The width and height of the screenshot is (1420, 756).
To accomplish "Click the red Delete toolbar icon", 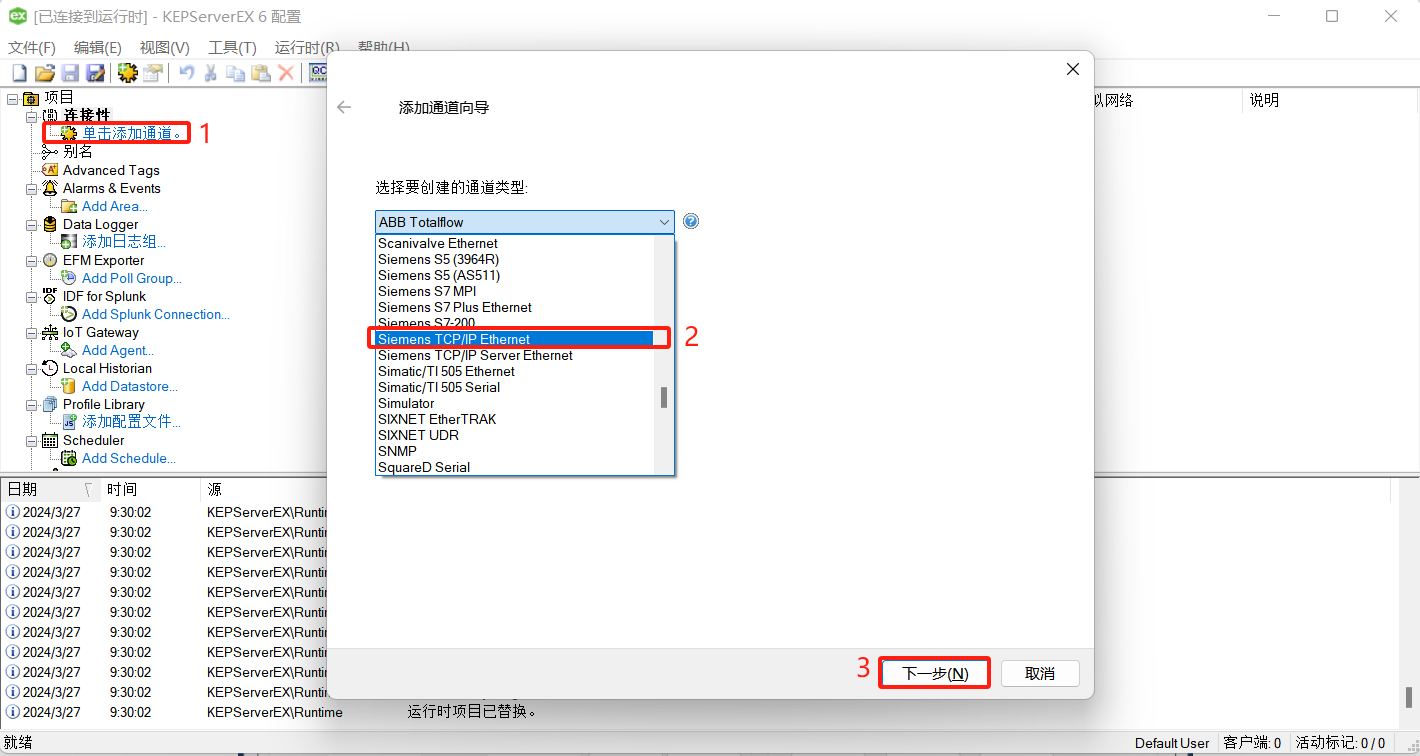I will (x=286, y=73).
